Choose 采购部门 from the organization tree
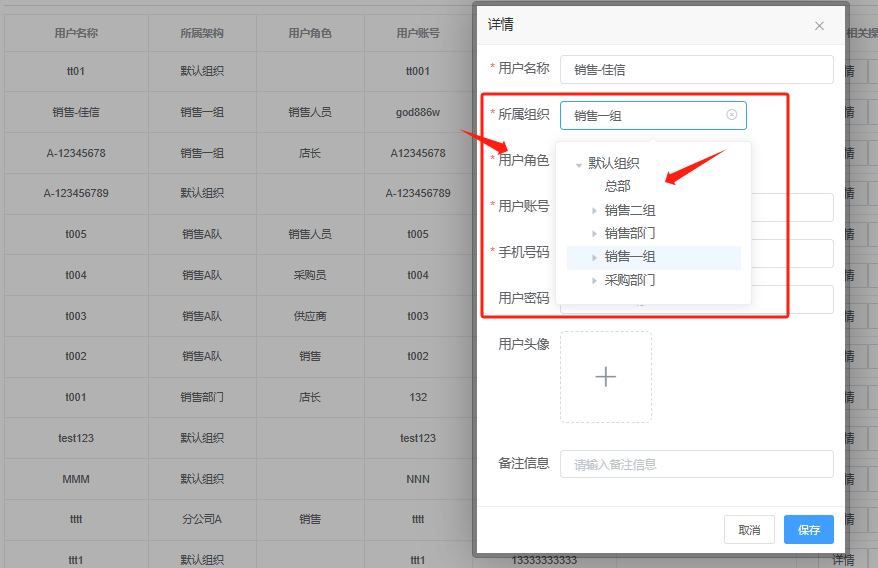The height and width of the screenshot is (568, 878). (x=630, y=281)
